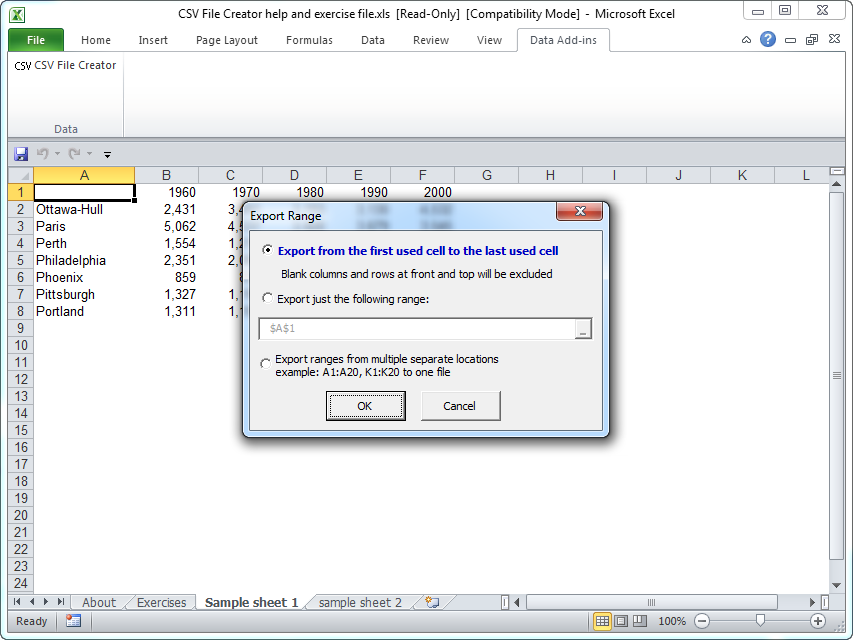Open the File tab
This screenshot has width=853, height=640.
coord(36,40)
